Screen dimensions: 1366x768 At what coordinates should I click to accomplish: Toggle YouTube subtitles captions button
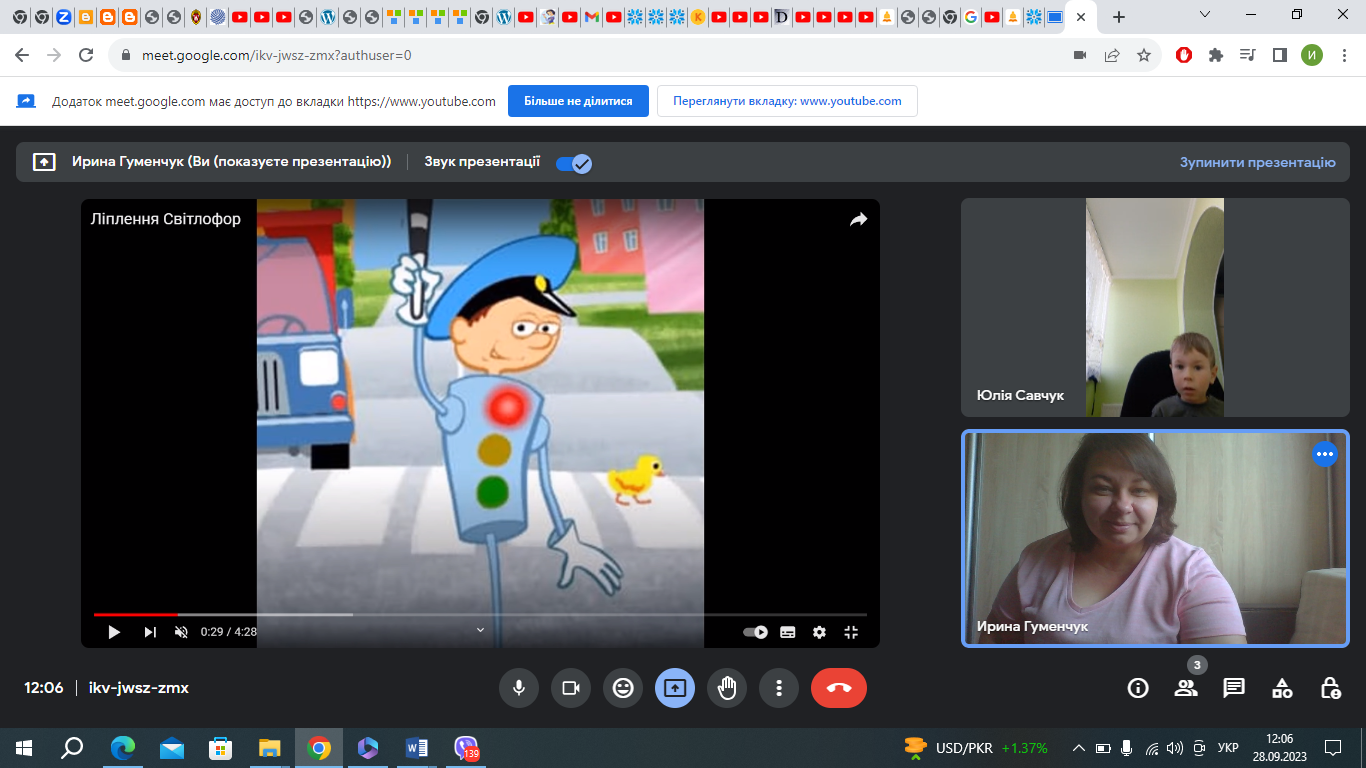(x=788, y=632)
